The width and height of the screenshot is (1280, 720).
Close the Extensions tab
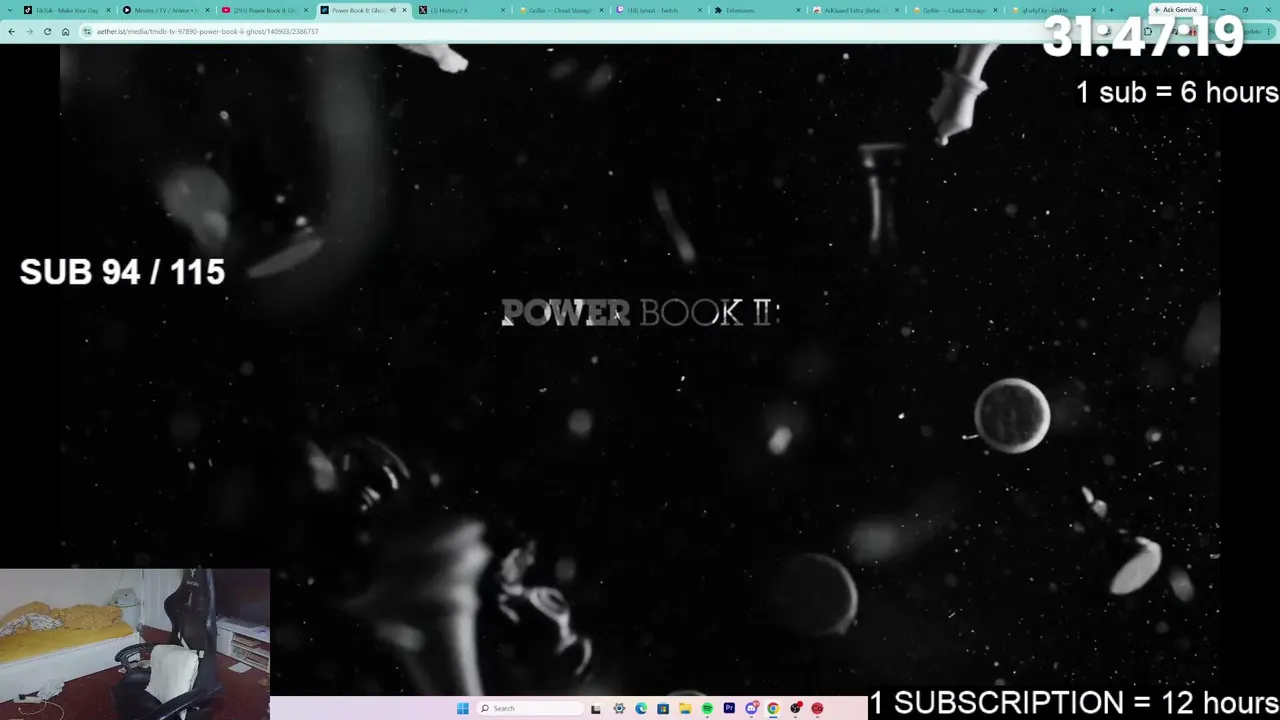(x=799, y=10)
